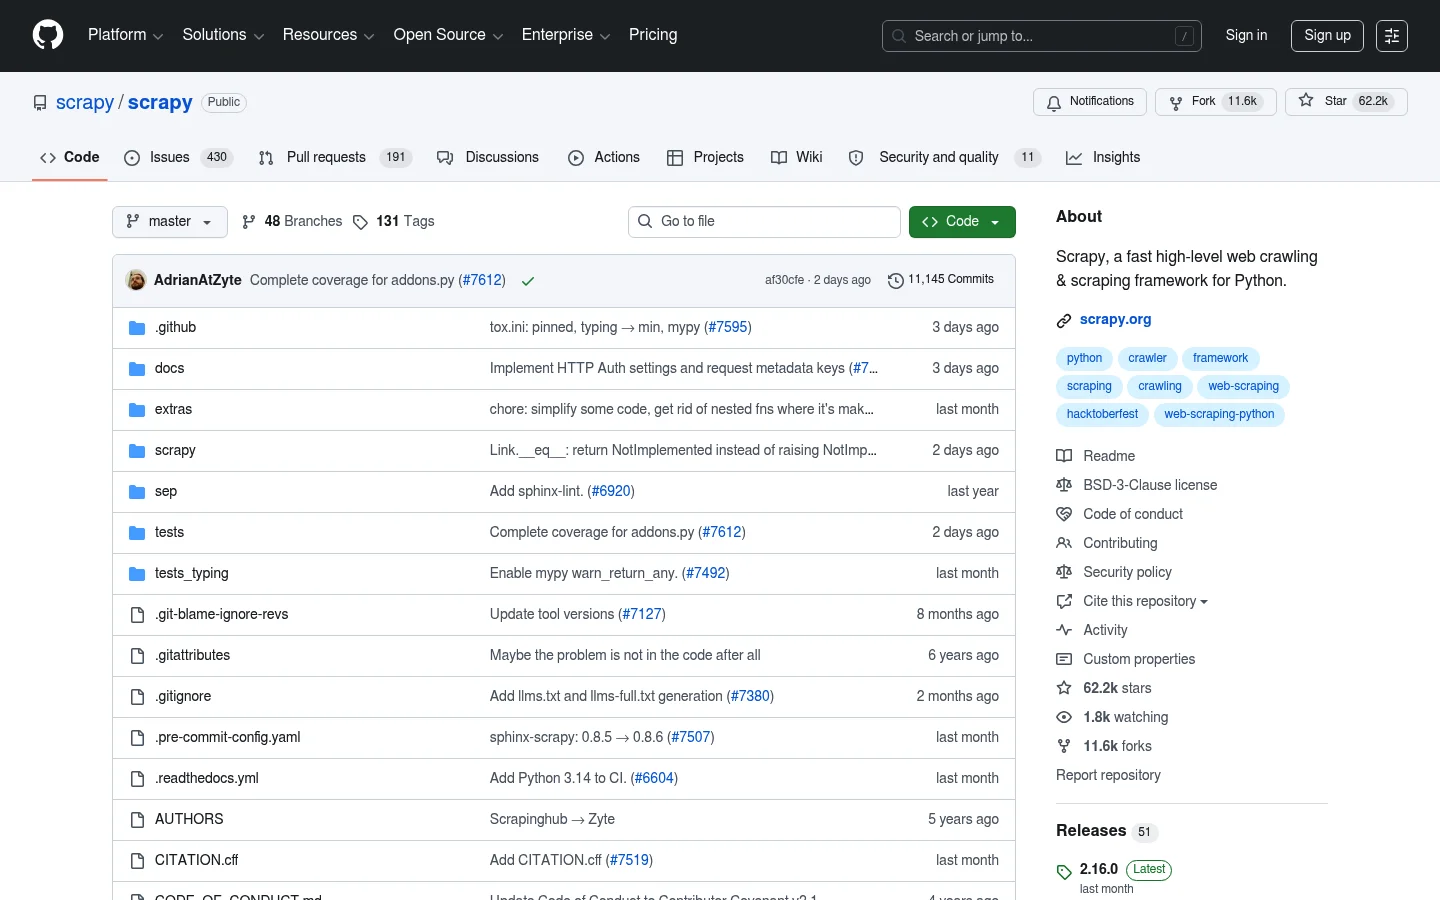
Task: Click the .github folder icon
Action: [137, 328]
